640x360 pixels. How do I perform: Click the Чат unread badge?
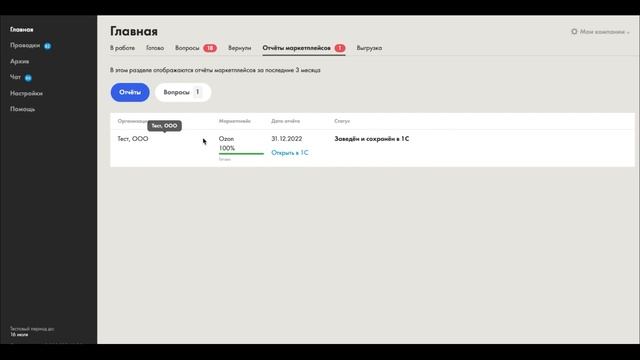(x=28, y=78)
